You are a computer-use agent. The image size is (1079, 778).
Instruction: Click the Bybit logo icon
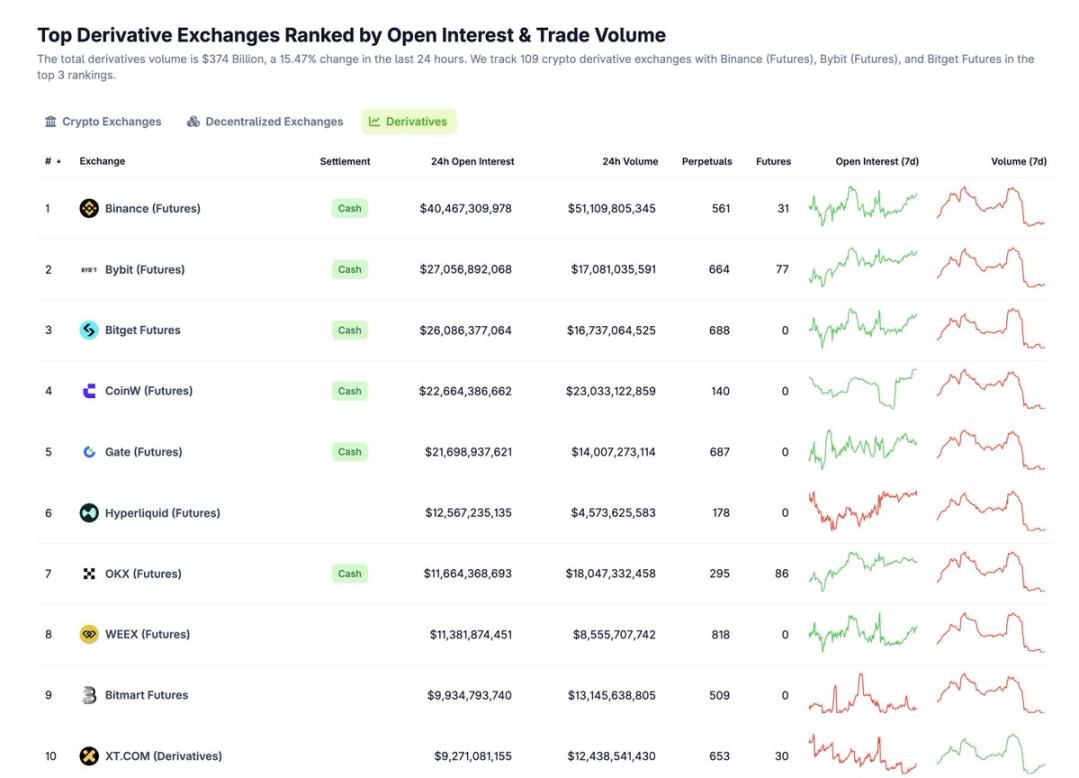[89, 270]
